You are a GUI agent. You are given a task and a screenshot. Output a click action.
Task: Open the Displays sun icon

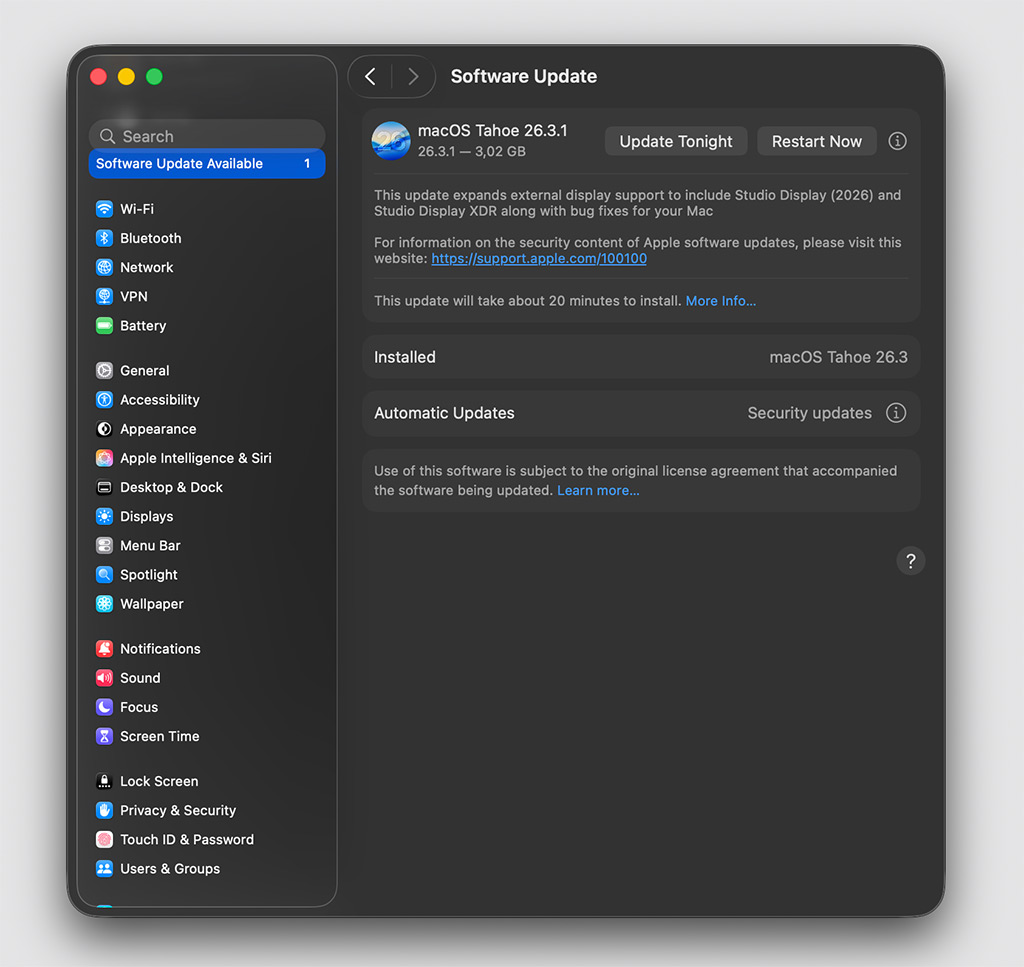(104, 516)
